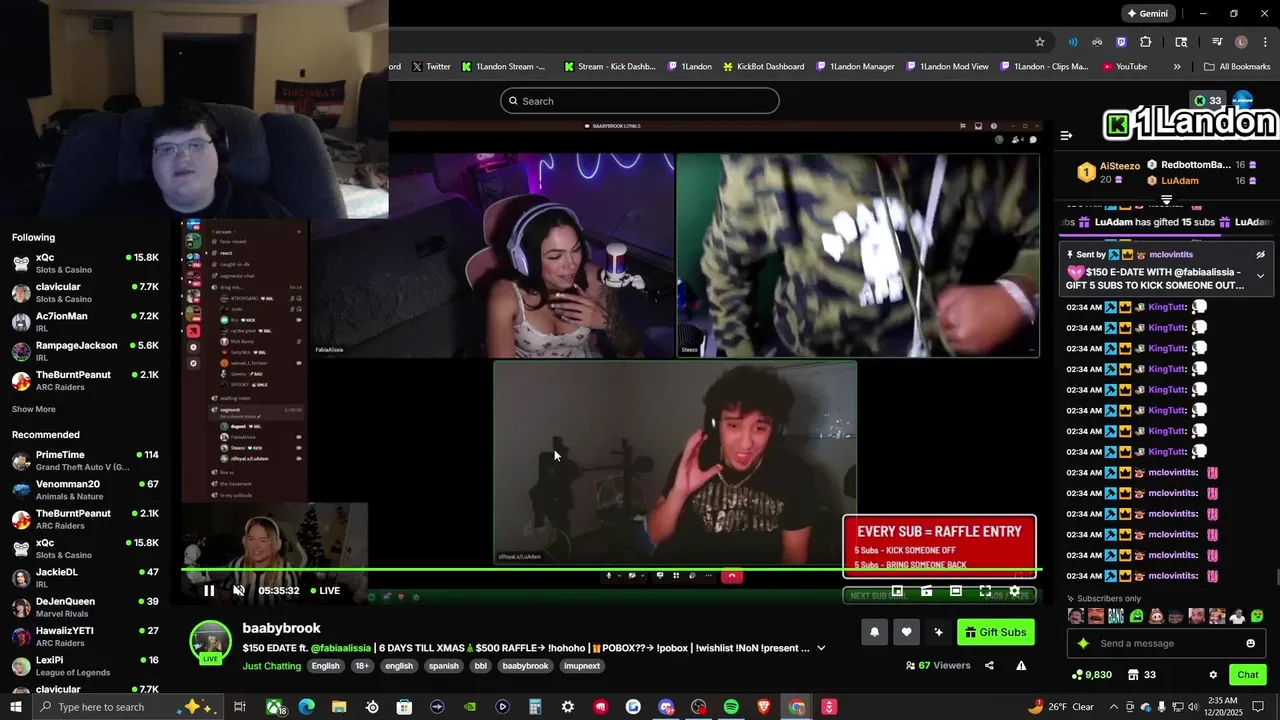
Task: Open Venomman20 recommended channel
Action: click(x=85, y=489)
